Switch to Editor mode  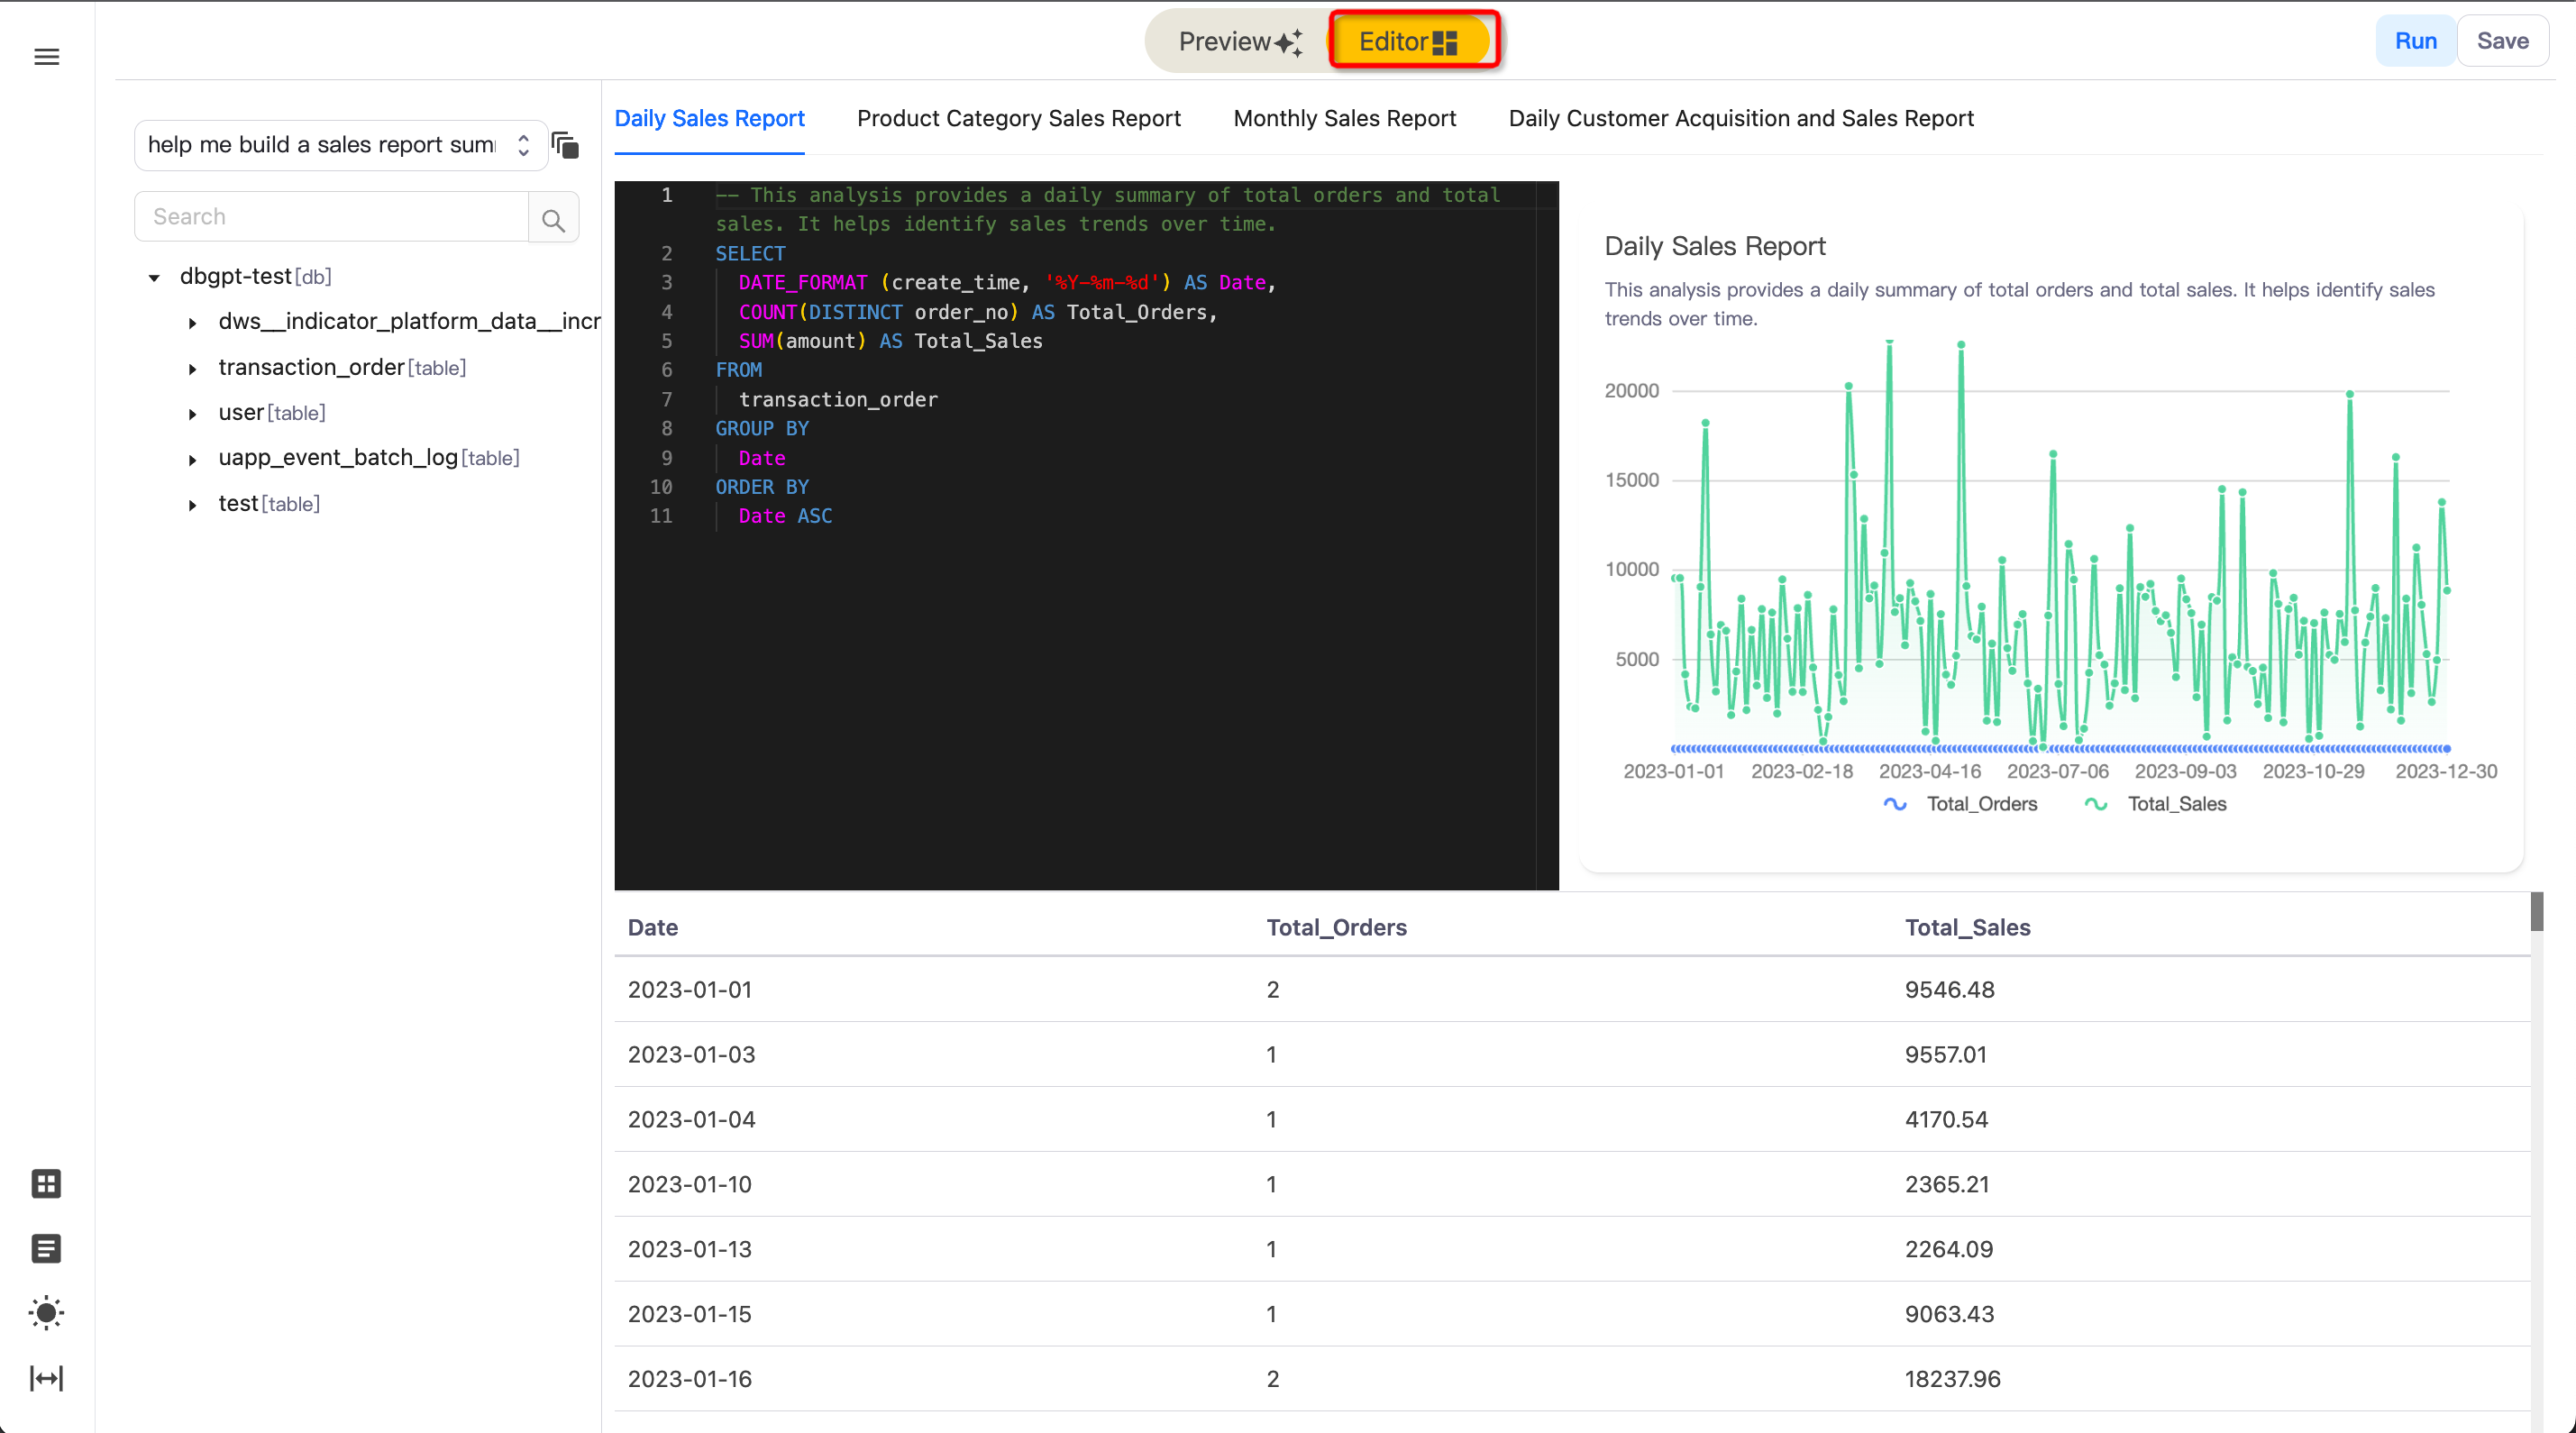[x=1408, y=42]
